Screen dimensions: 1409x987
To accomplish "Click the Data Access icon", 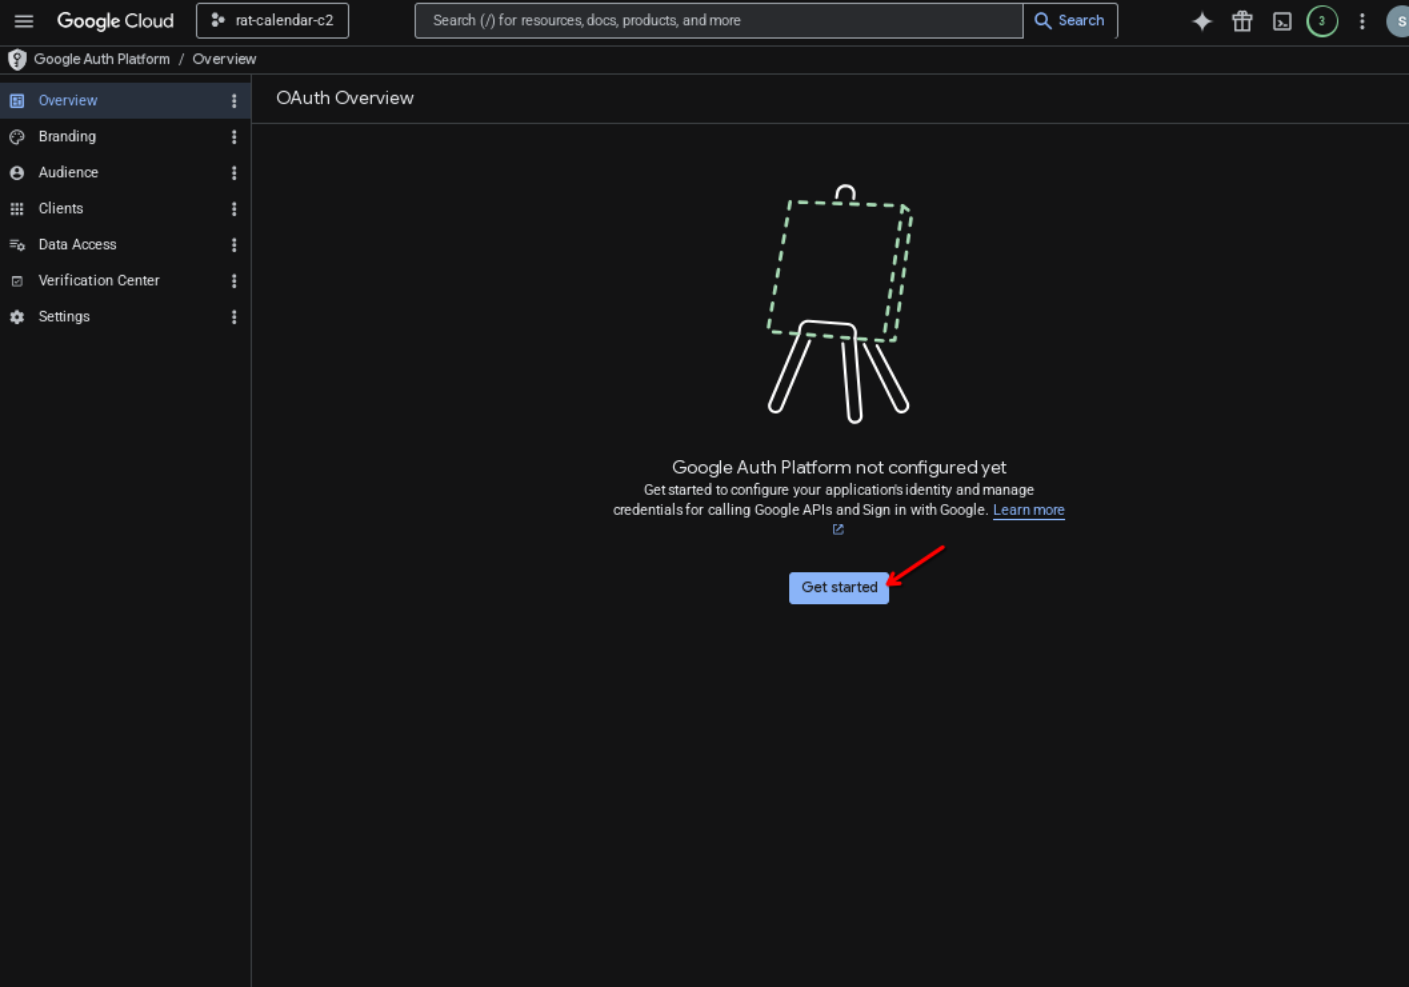I will tap(17, 245).
